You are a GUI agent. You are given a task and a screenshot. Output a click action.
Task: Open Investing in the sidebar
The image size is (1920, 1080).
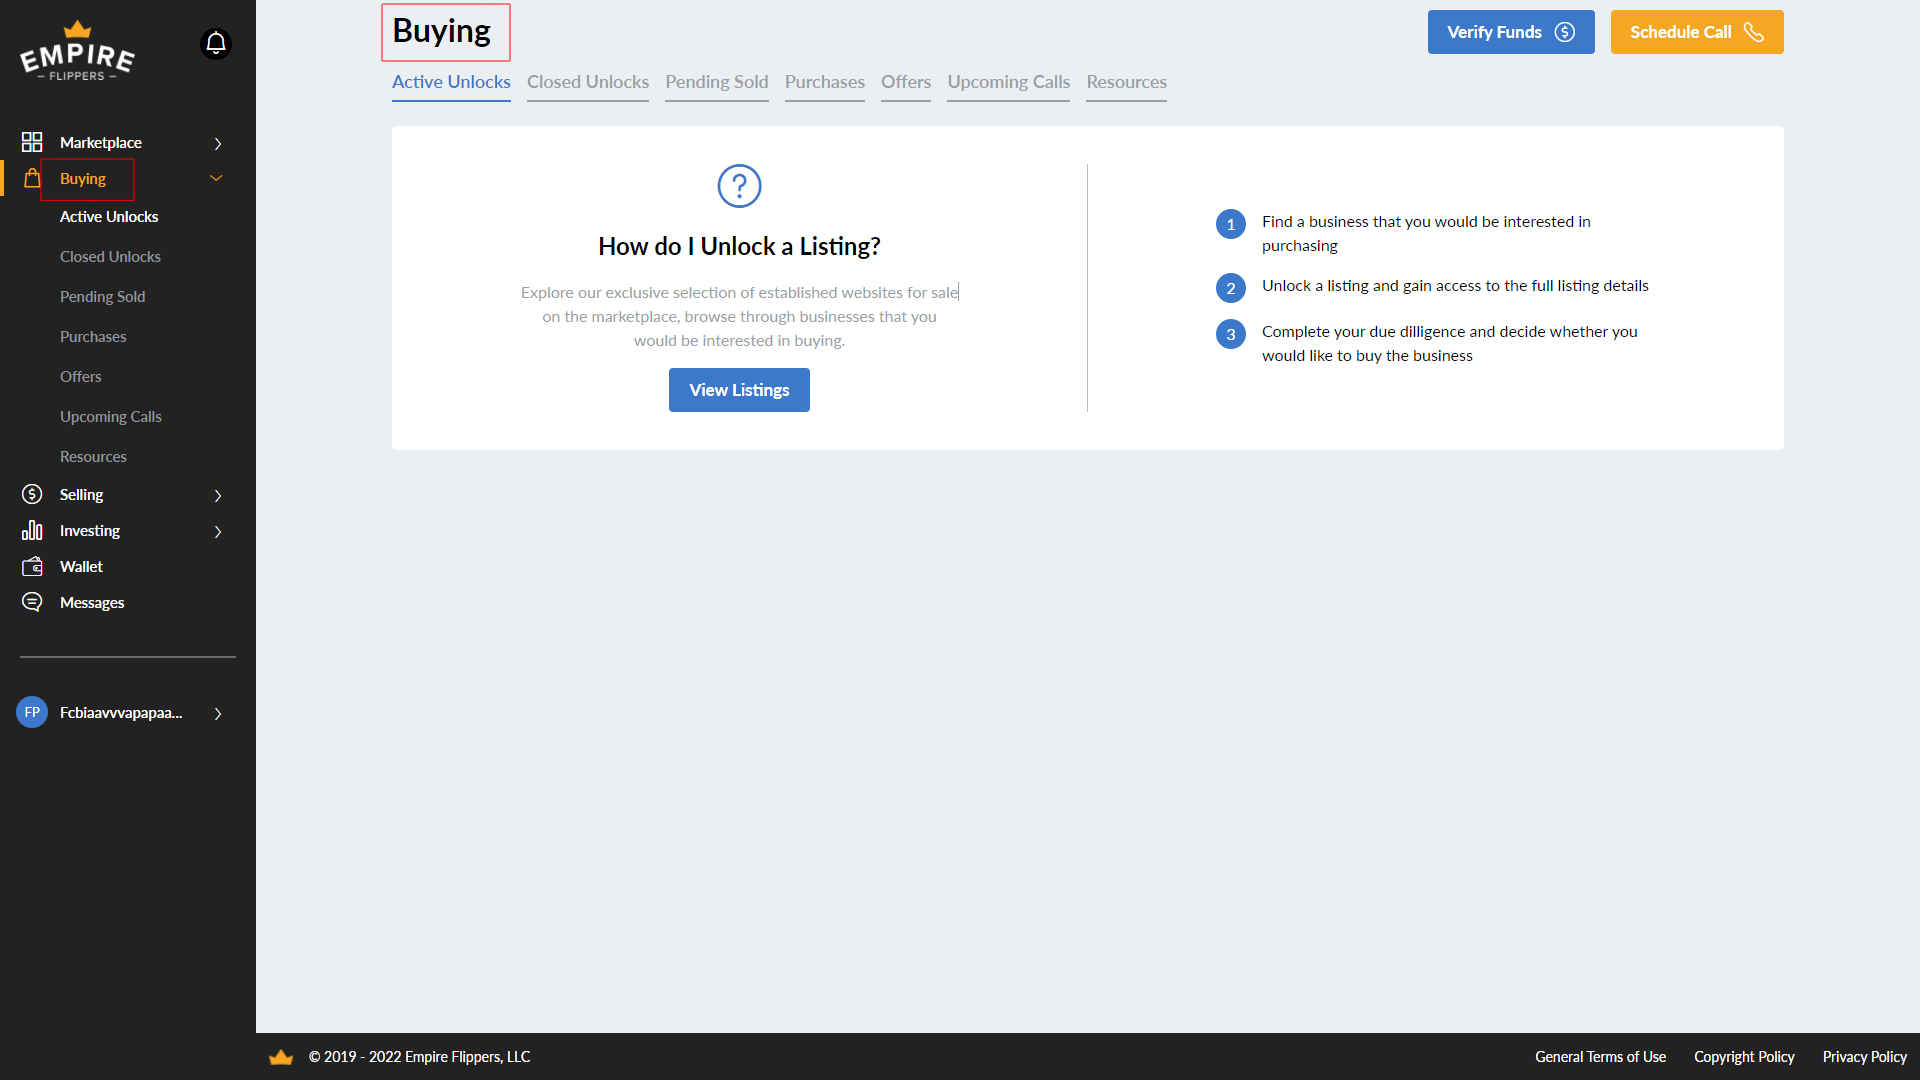pos(90,530)
